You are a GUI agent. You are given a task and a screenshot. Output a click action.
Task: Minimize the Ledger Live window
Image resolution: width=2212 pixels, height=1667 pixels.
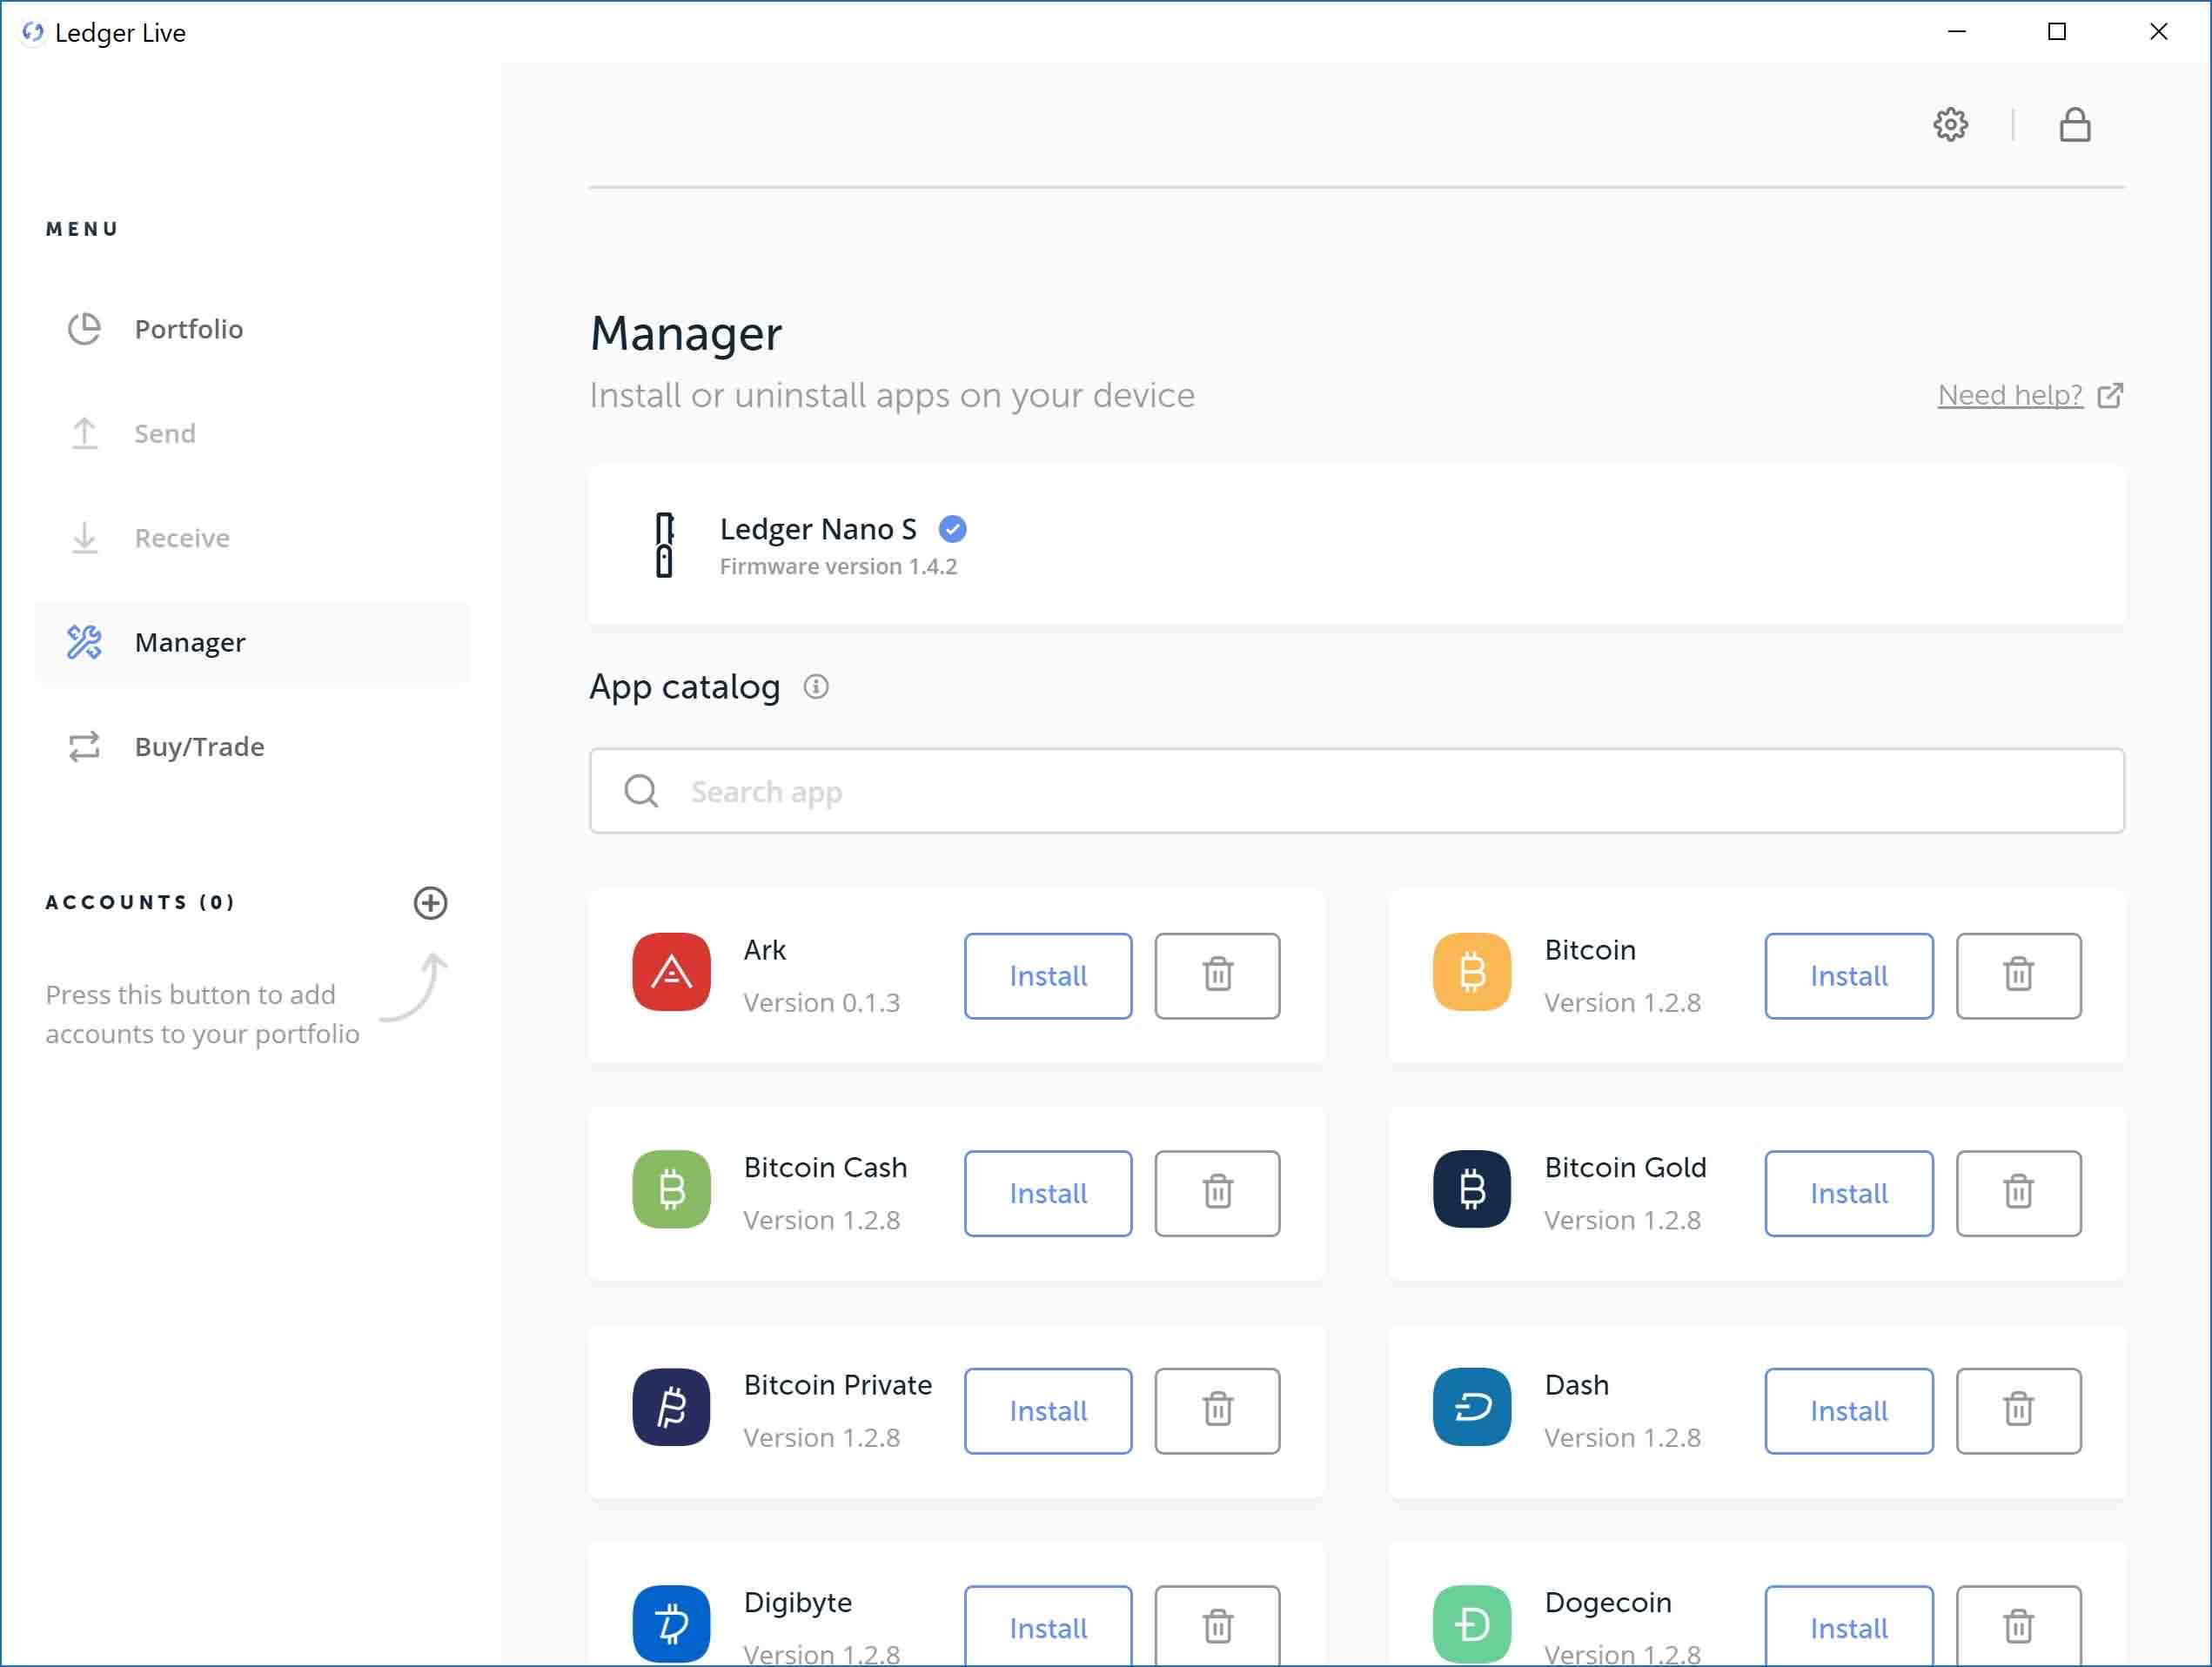pyautogui.click(x=1957, y=32)
